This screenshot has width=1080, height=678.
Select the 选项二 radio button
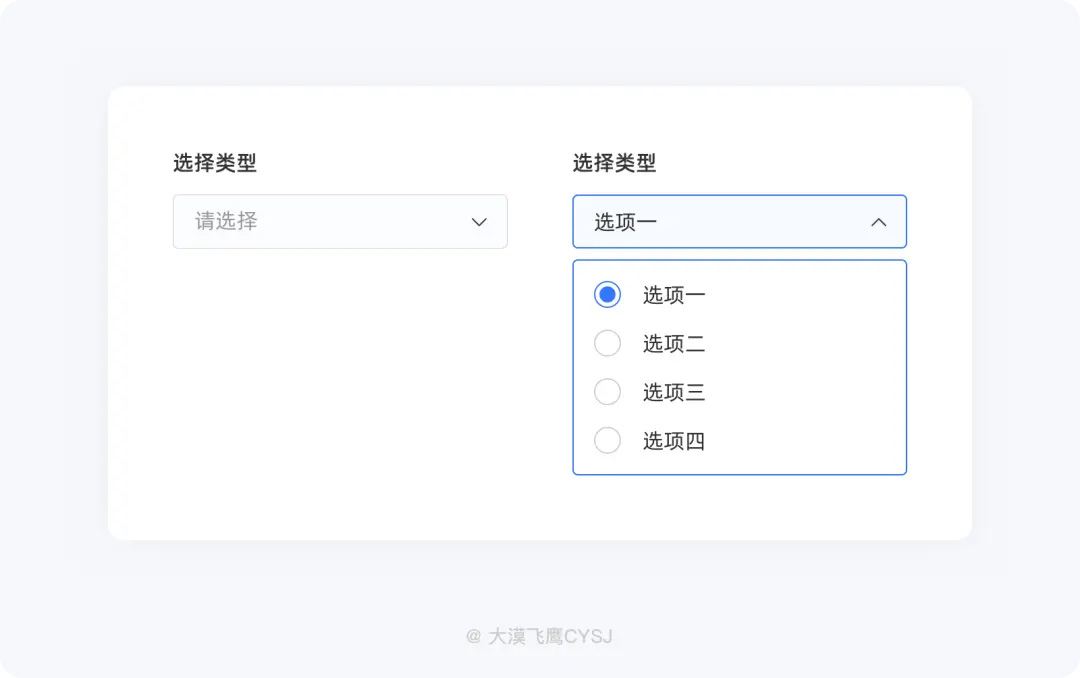[608, 343]
